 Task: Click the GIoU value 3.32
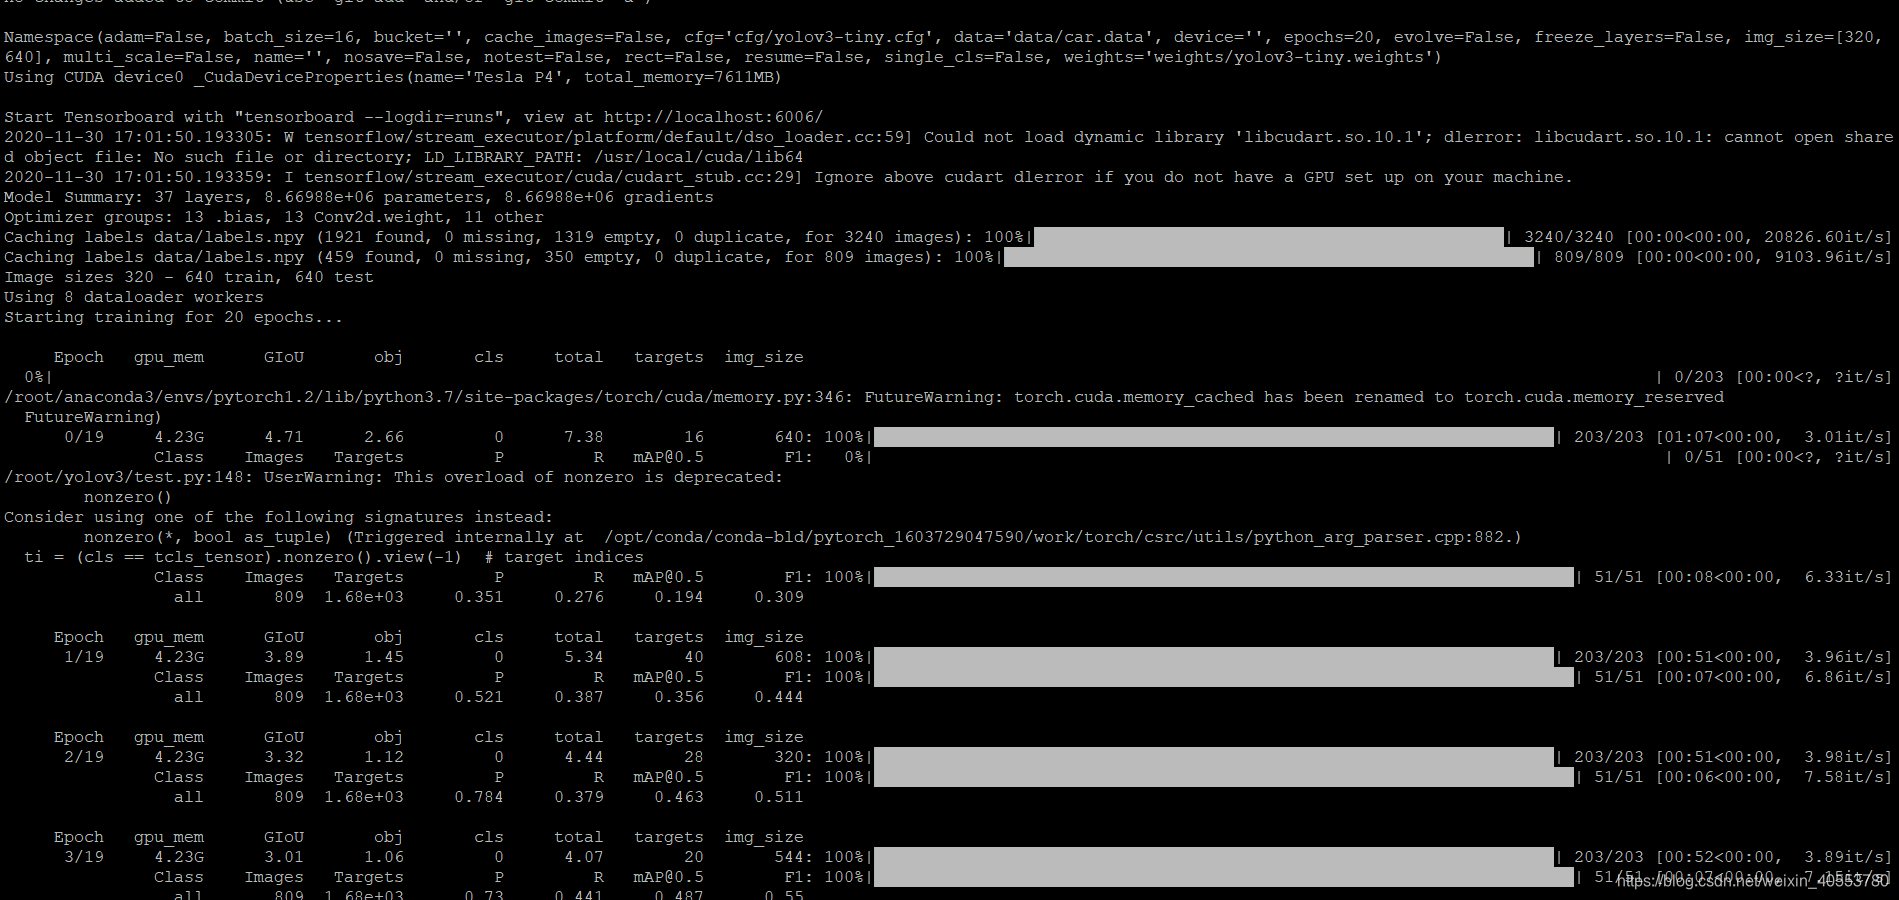tap(284, 757)
